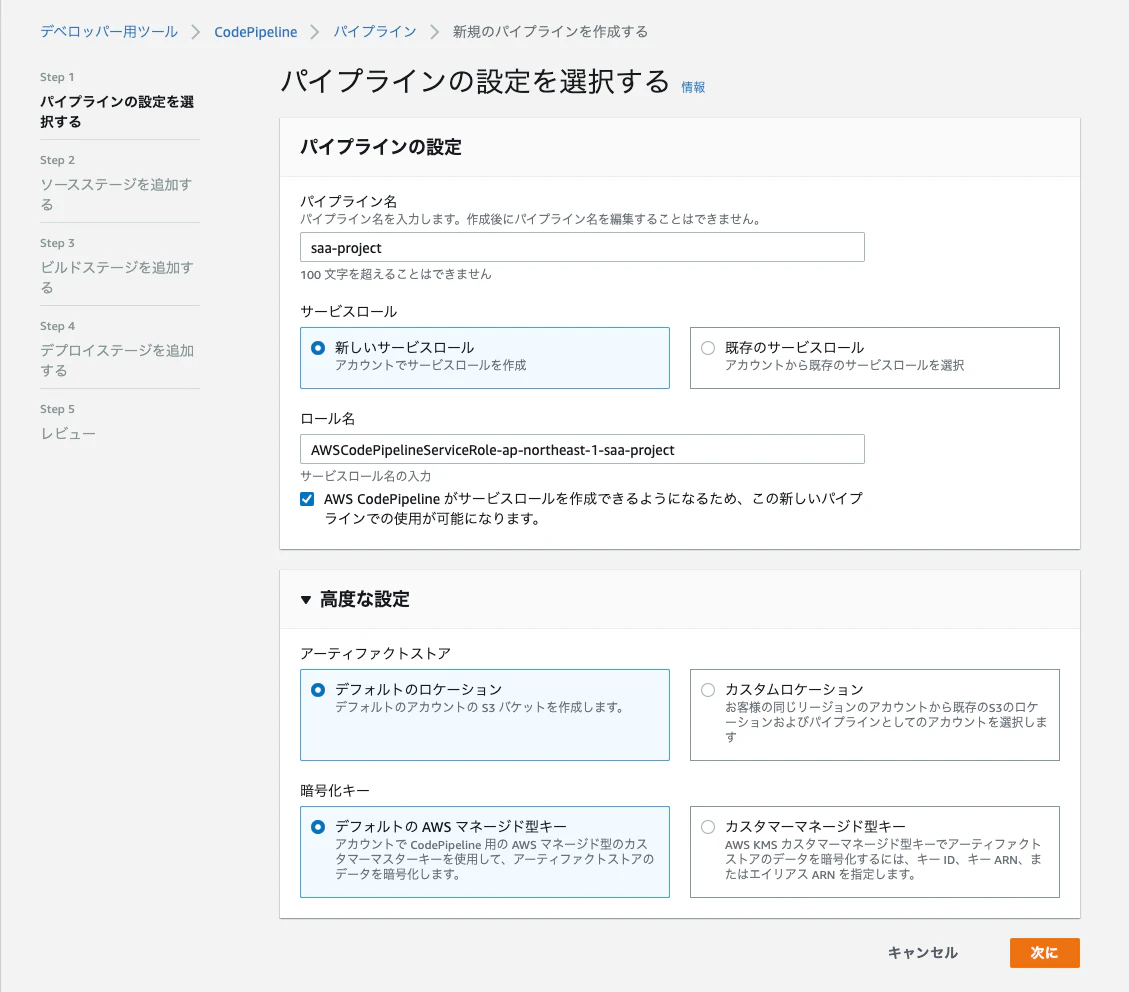Toggle the AWS CodePipeline service role permission checkbox
This screenshot has width=1129, height=992.
pyautogui.click(x=307, y=499)
